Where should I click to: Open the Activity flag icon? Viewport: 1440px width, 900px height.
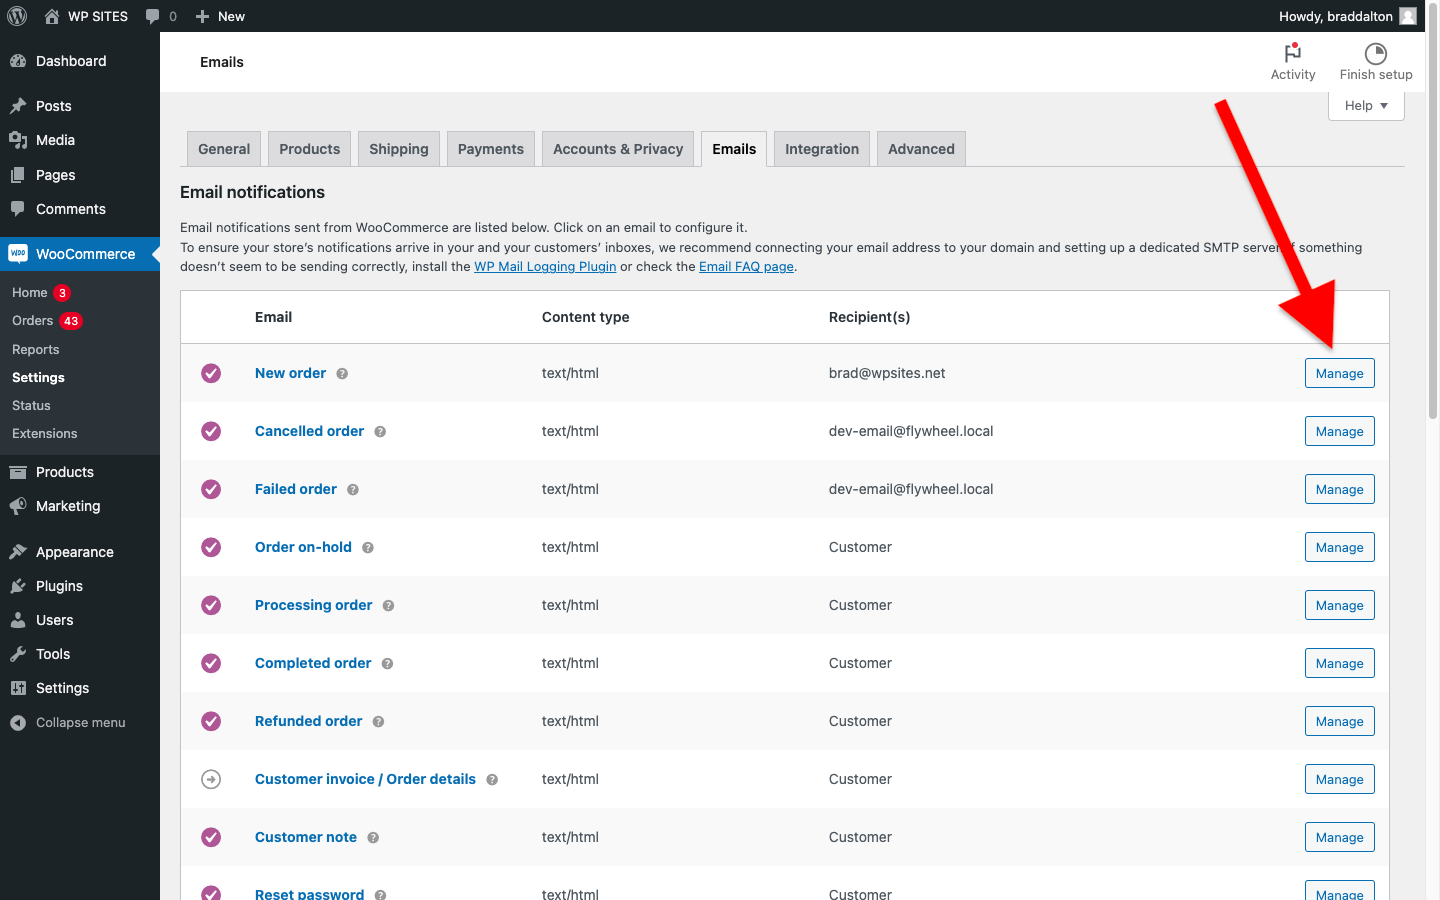(x=1292, y=53)
